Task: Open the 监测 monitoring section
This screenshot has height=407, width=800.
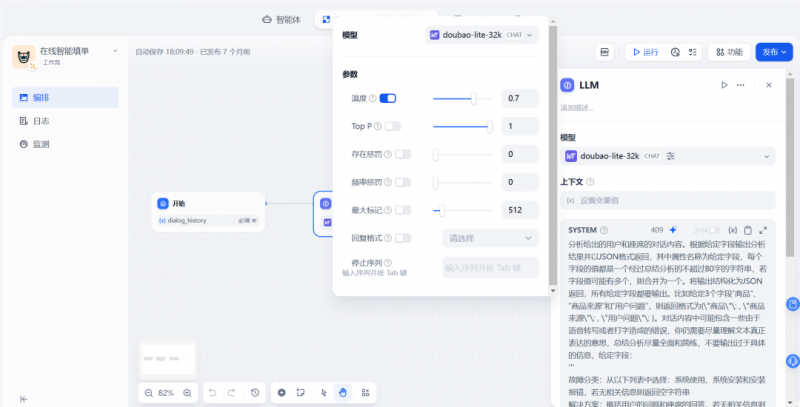Action: [65, 144]
